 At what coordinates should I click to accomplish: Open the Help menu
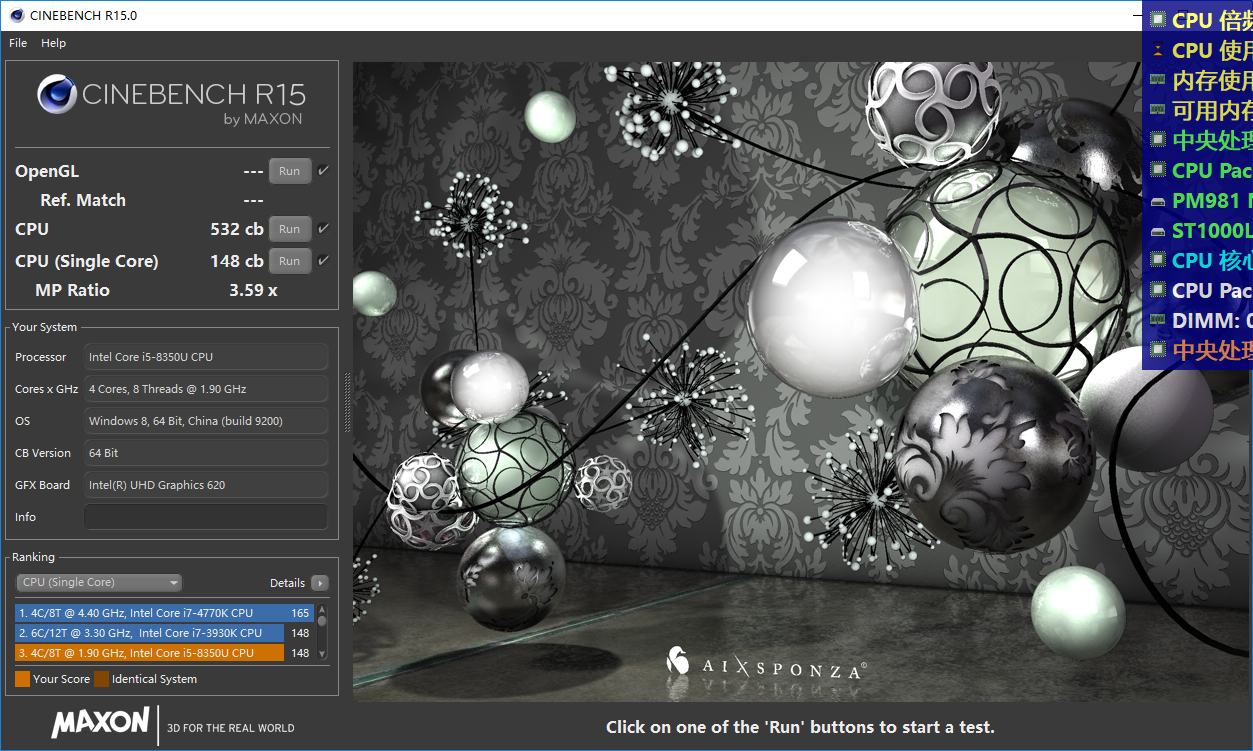point(53,43)
